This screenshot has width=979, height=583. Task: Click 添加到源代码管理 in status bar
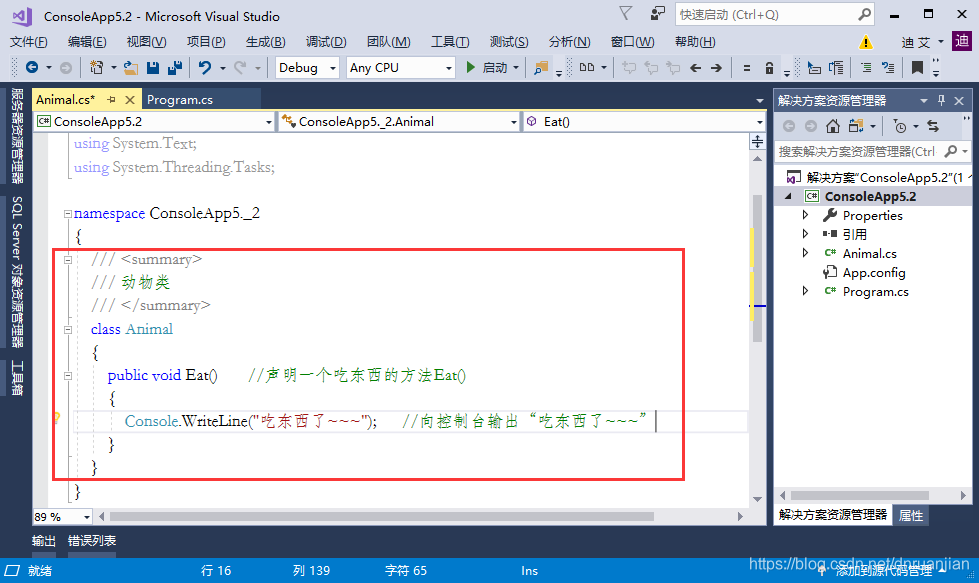click(883, 571)
